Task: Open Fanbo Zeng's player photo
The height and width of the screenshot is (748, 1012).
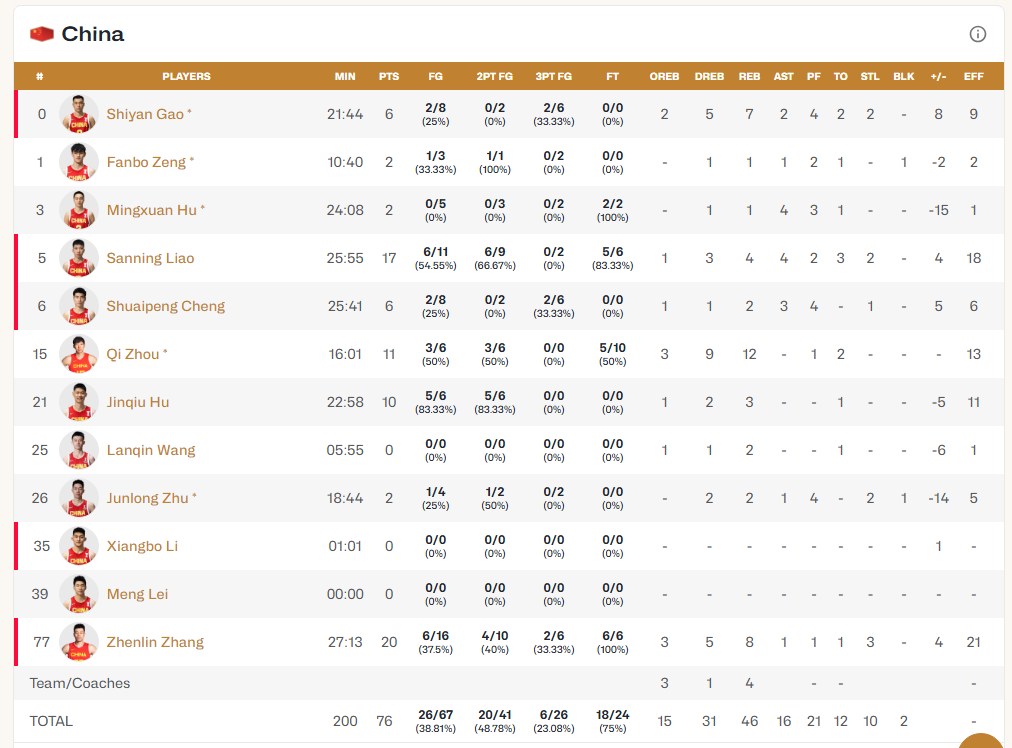Action: (79, 162)
